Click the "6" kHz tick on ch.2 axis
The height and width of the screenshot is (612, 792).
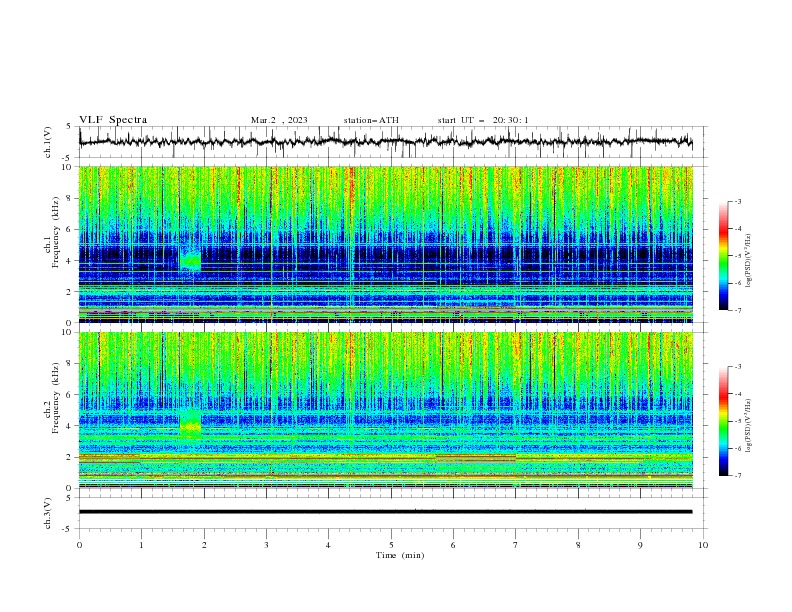click(x=70, y=395)
